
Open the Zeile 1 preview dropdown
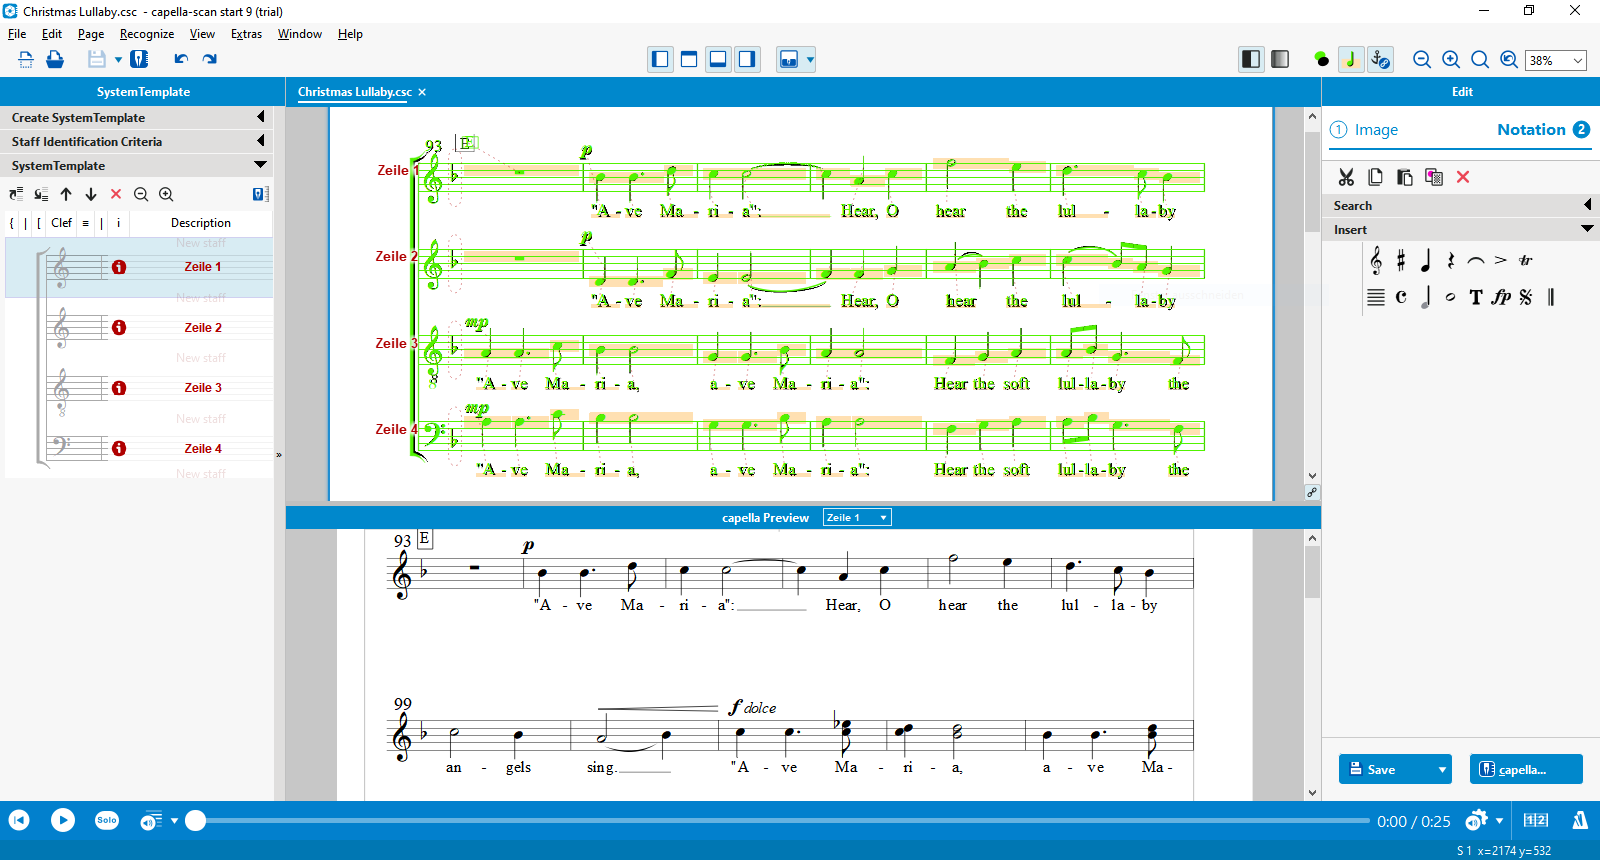coord(856,518)
